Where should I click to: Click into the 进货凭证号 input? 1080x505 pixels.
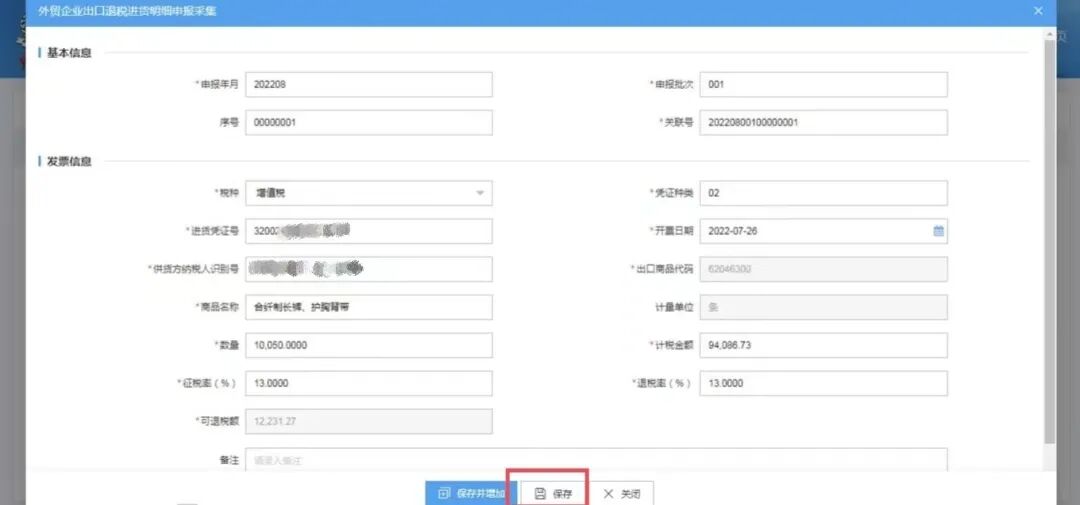369,231
